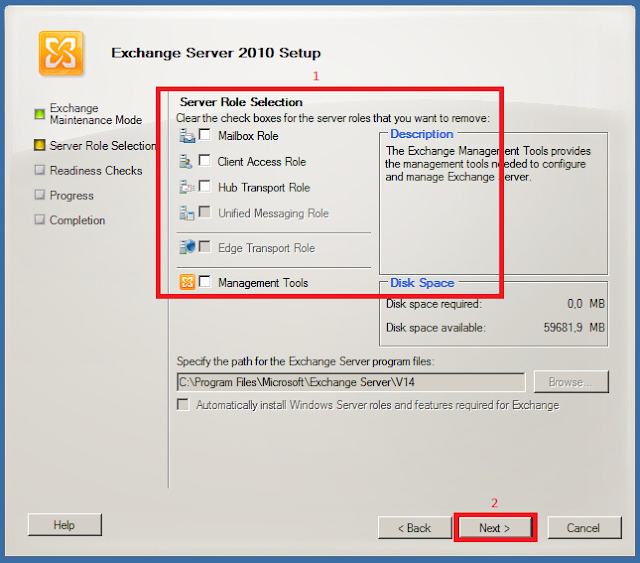Click the Description group heading

tap(422, 134)
